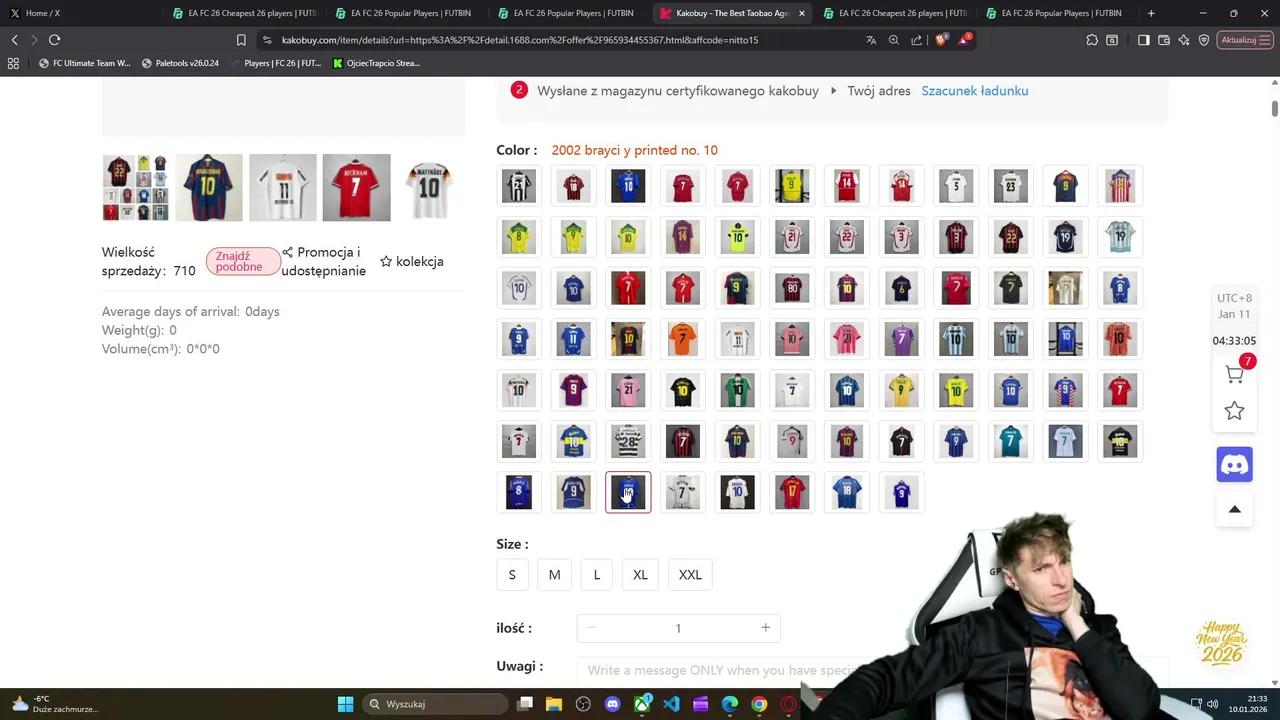This screenshot has height=720, width=1280.
Task: Switch to the Home / X tab
Action: pos(81,13)
